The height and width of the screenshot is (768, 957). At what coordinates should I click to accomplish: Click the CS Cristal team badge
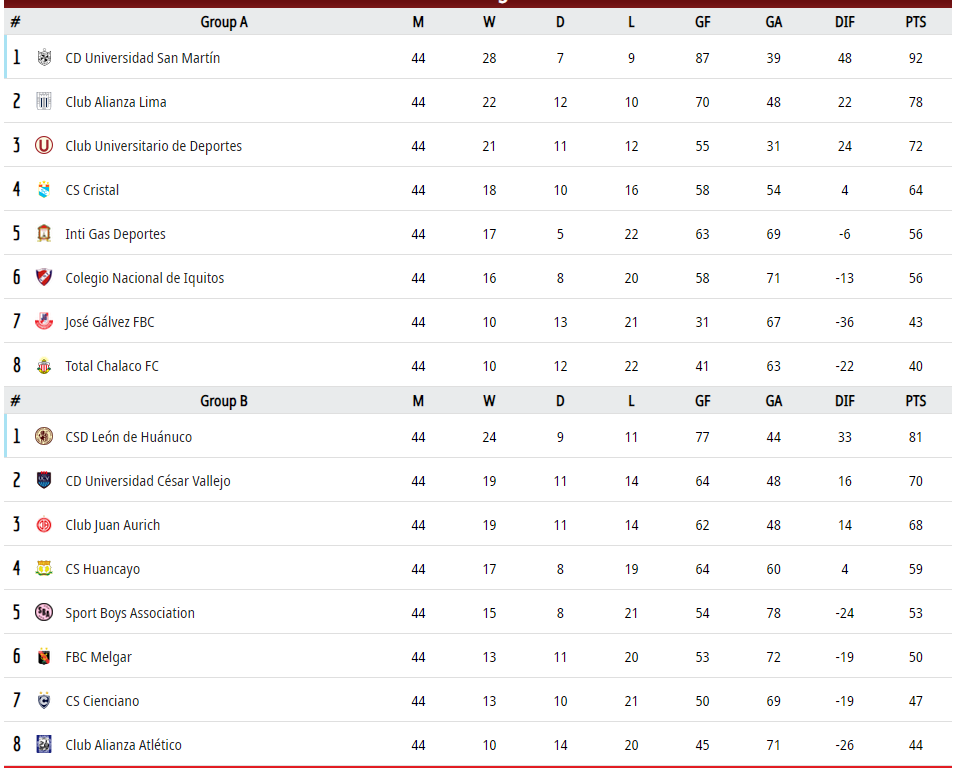click(44, 190)
